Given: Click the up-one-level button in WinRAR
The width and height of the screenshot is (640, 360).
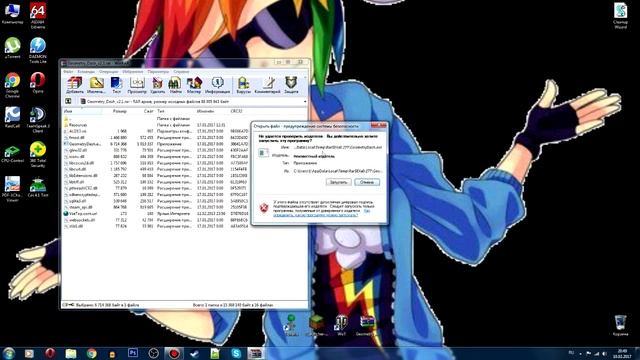Looking at the screenshot, I should tap(68, 101).
